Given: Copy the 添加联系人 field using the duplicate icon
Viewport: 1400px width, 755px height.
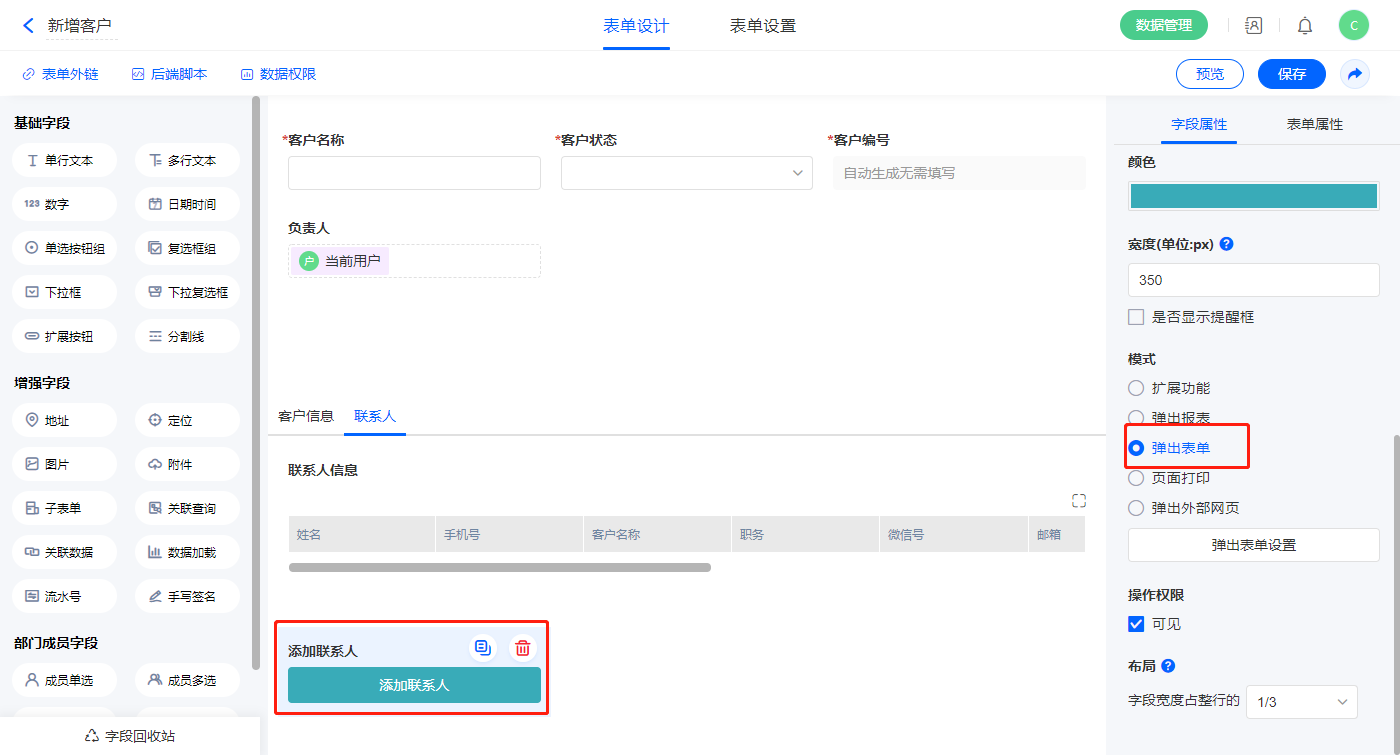Looking at the screenshot, I should pyautogui.click(x=483, y=648).
